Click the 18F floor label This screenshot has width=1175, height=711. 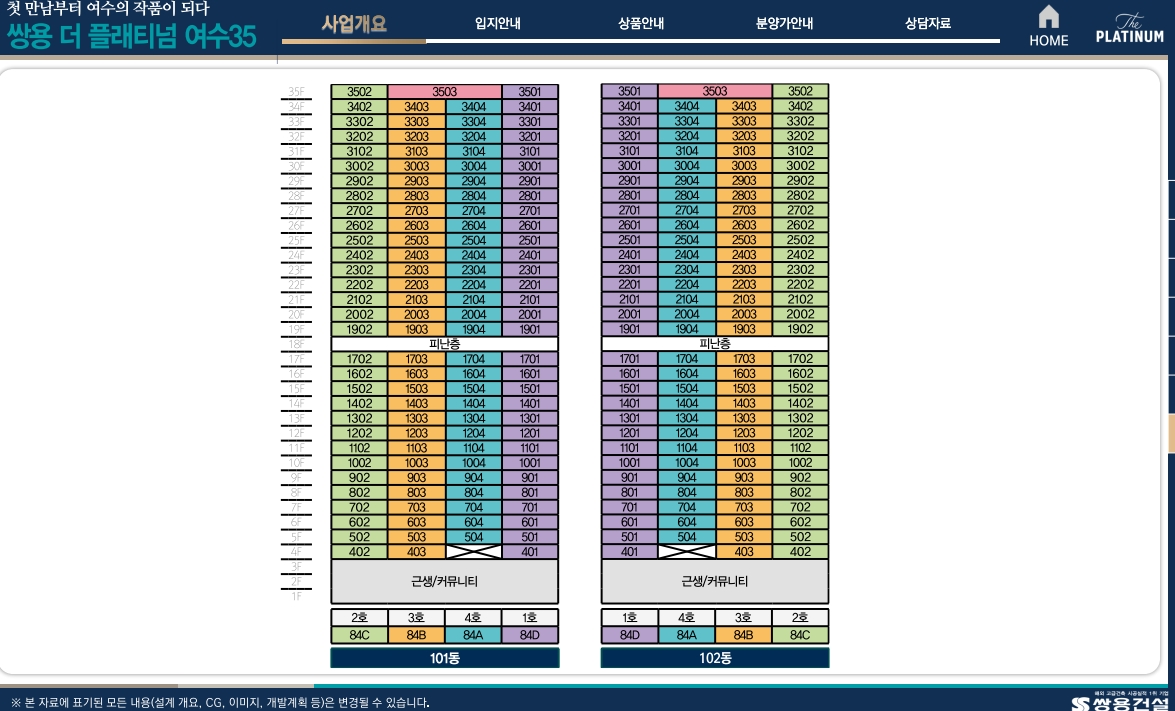pyautogui.click(x=296, y=345)
